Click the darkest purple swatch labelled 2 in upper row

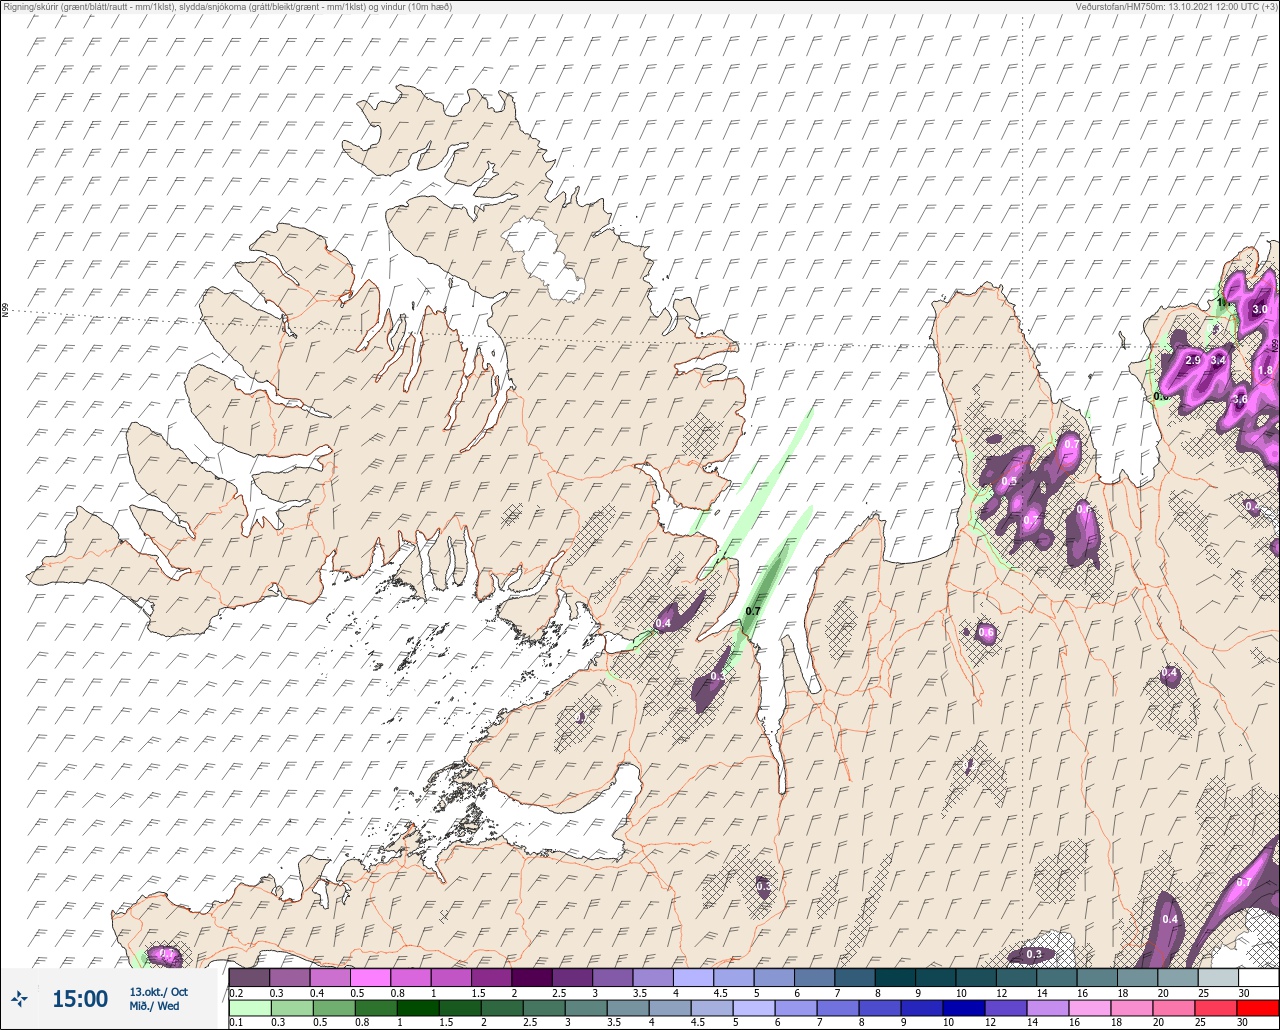pyautogui.click(x=531, y=977)
